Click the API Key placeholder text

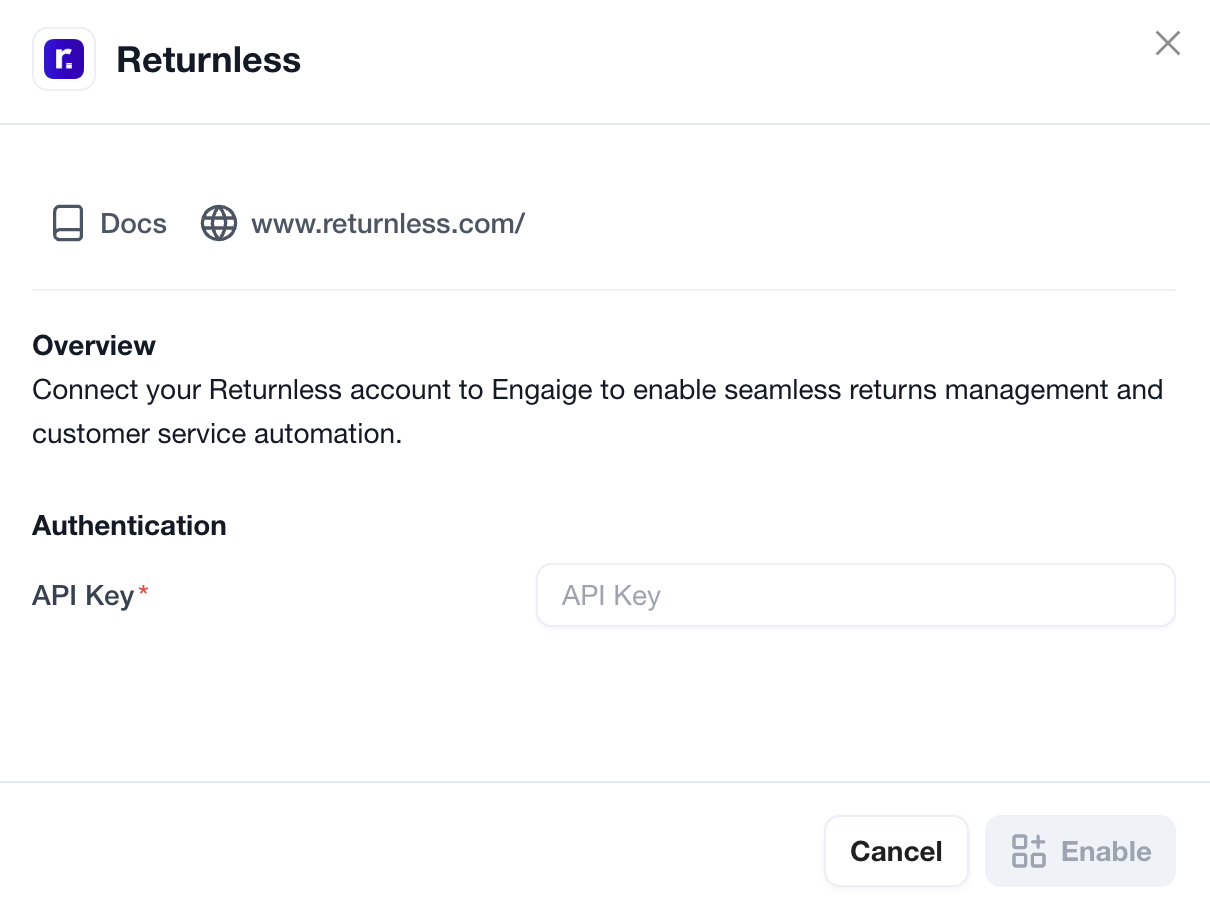[x=611, y=596]
